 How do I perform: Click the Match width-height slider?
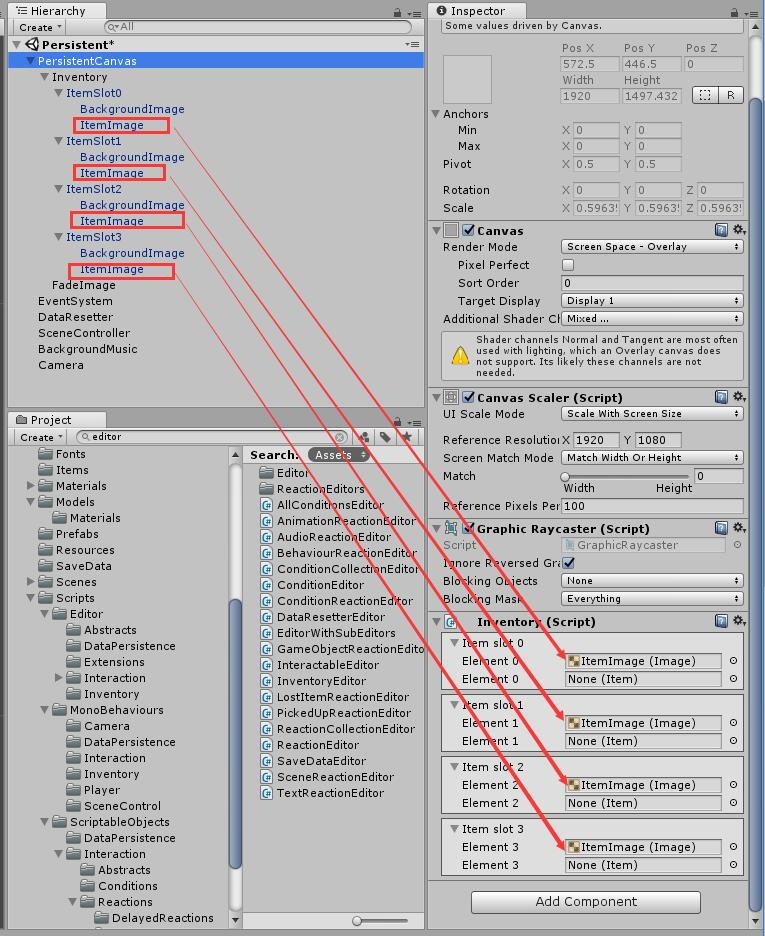[626, 476]
